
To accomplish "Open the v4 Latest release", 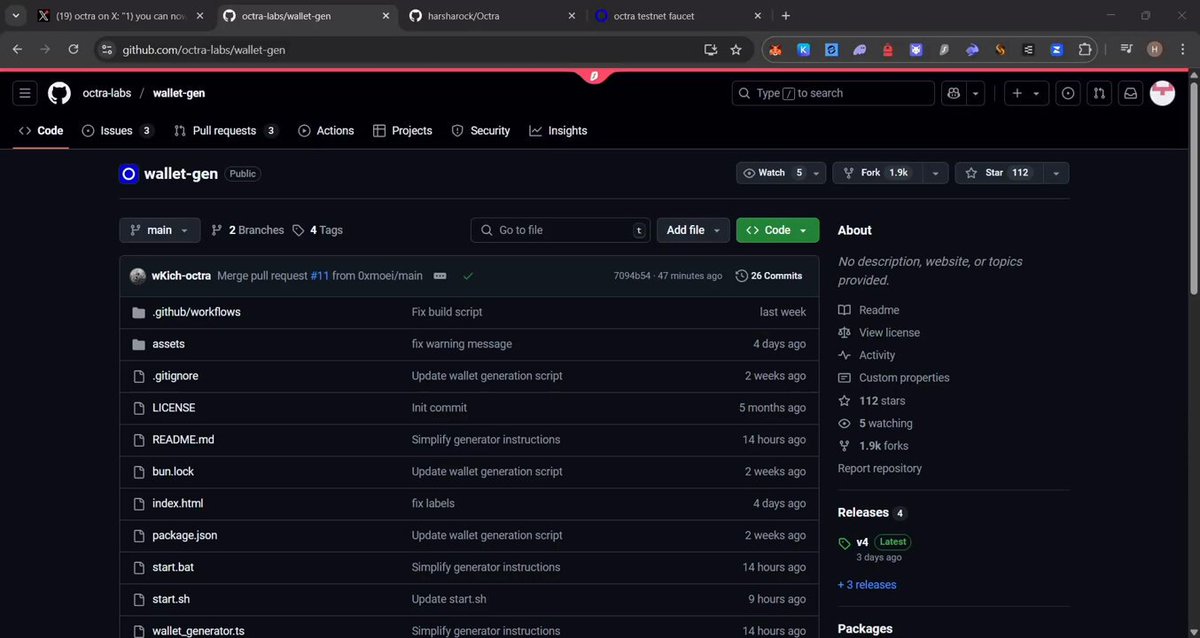I will coord(875,543).
